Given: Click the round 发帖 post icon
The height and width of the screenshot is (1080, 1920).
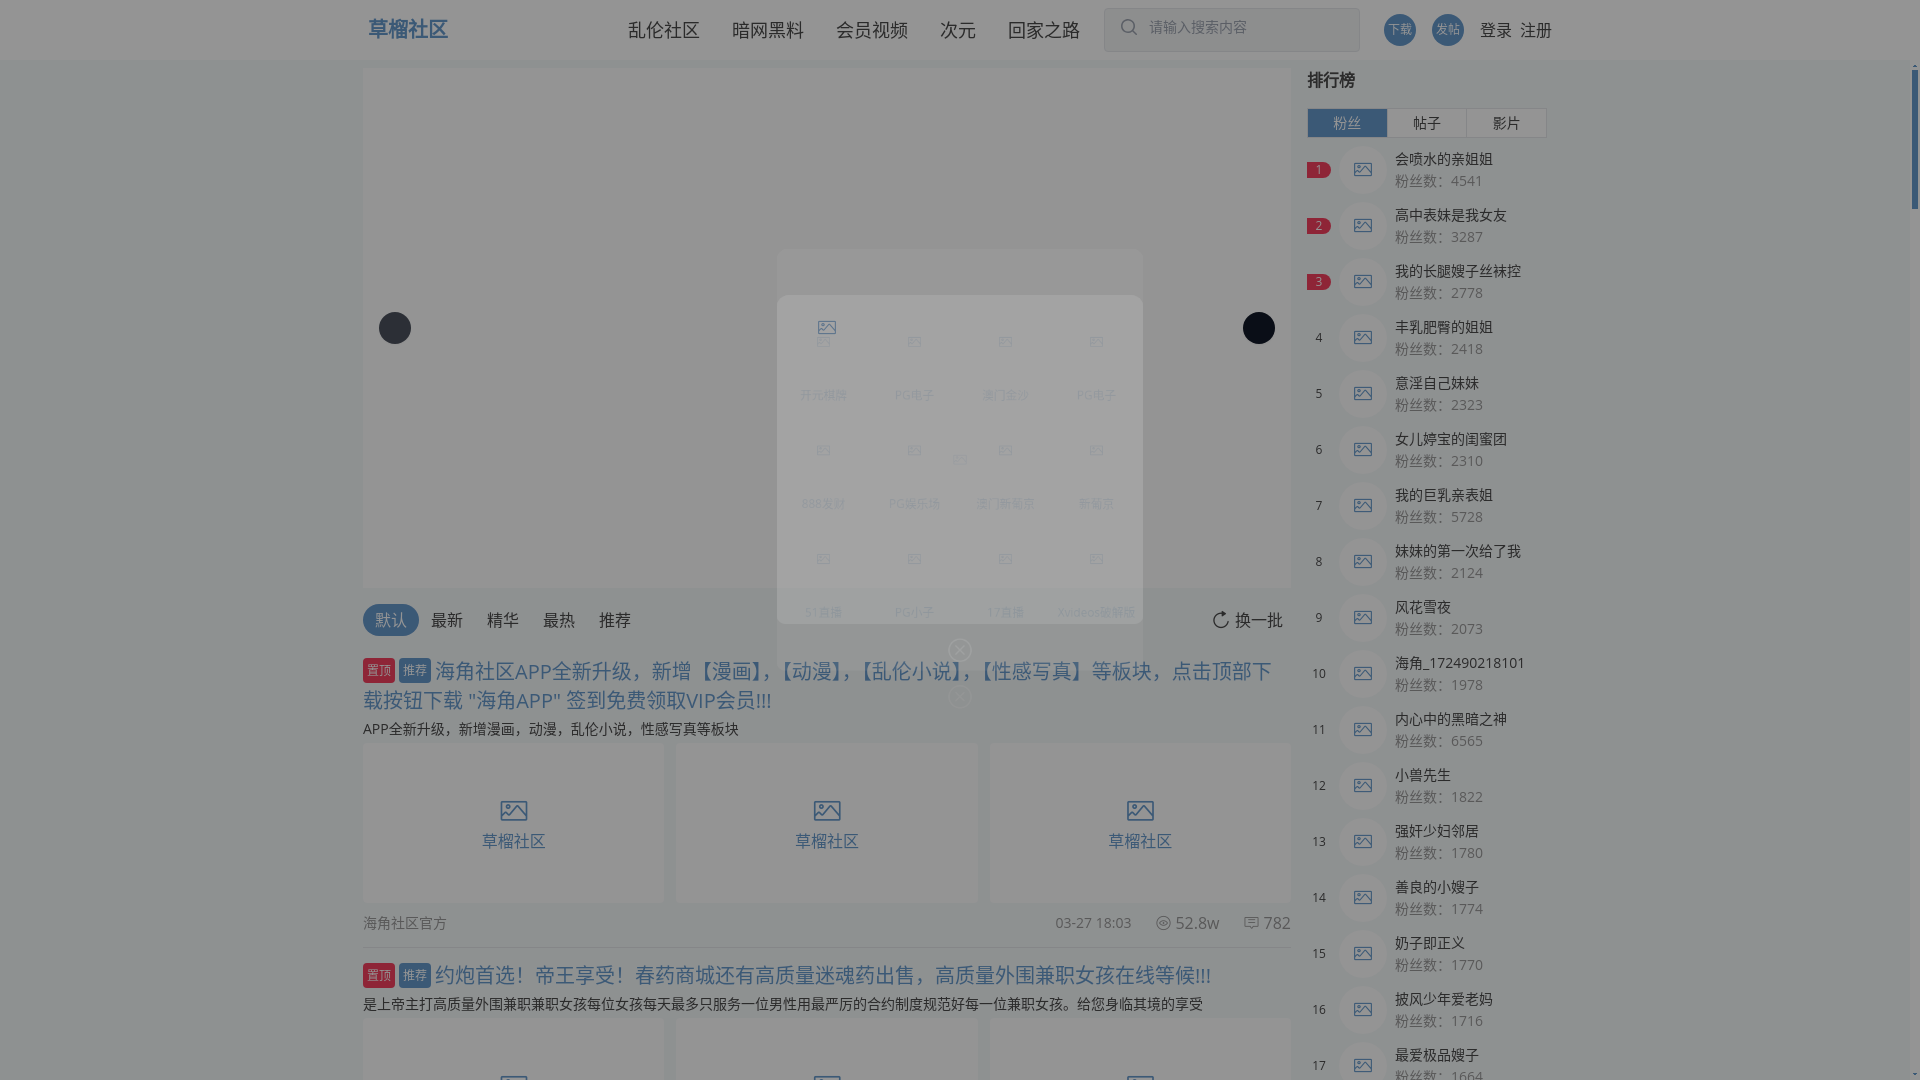Looking at the screenshot, I should 1447,30.
